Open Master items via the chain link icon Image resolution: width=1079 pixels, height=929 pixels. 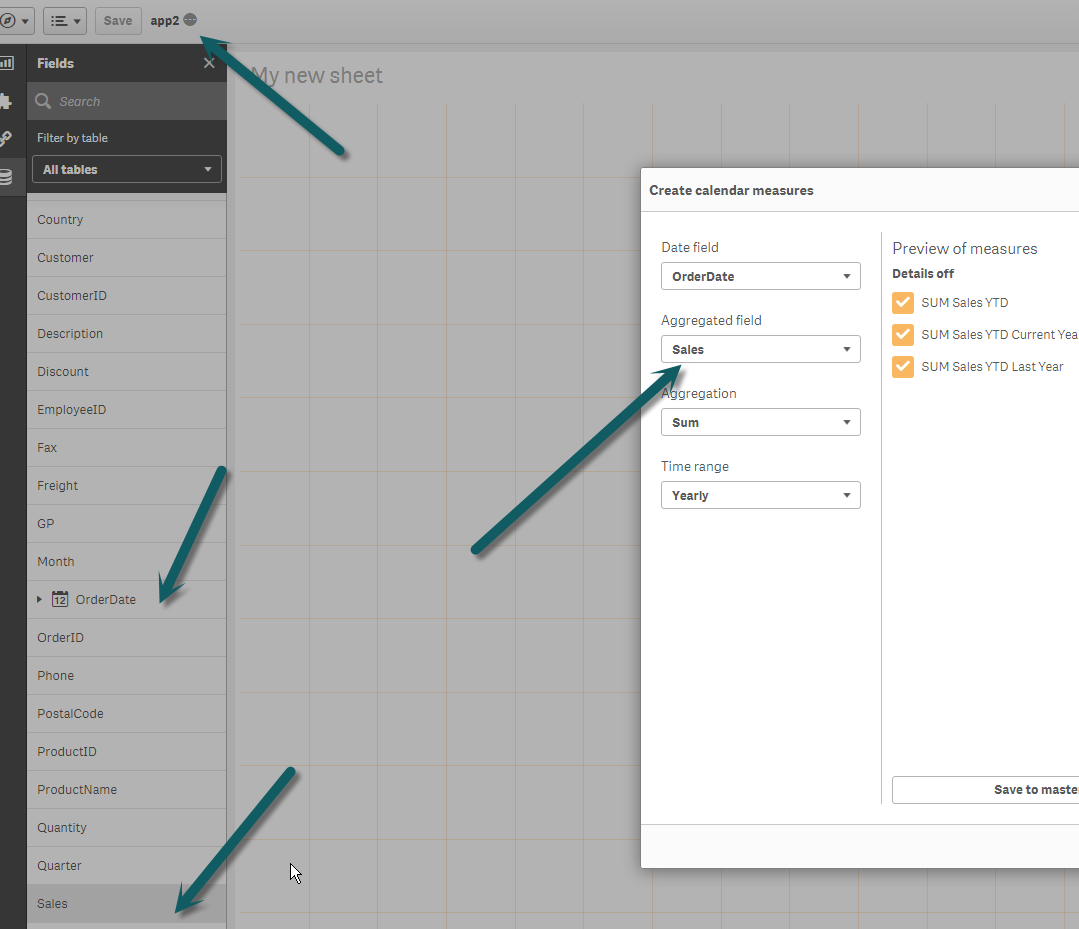(6, 139)
